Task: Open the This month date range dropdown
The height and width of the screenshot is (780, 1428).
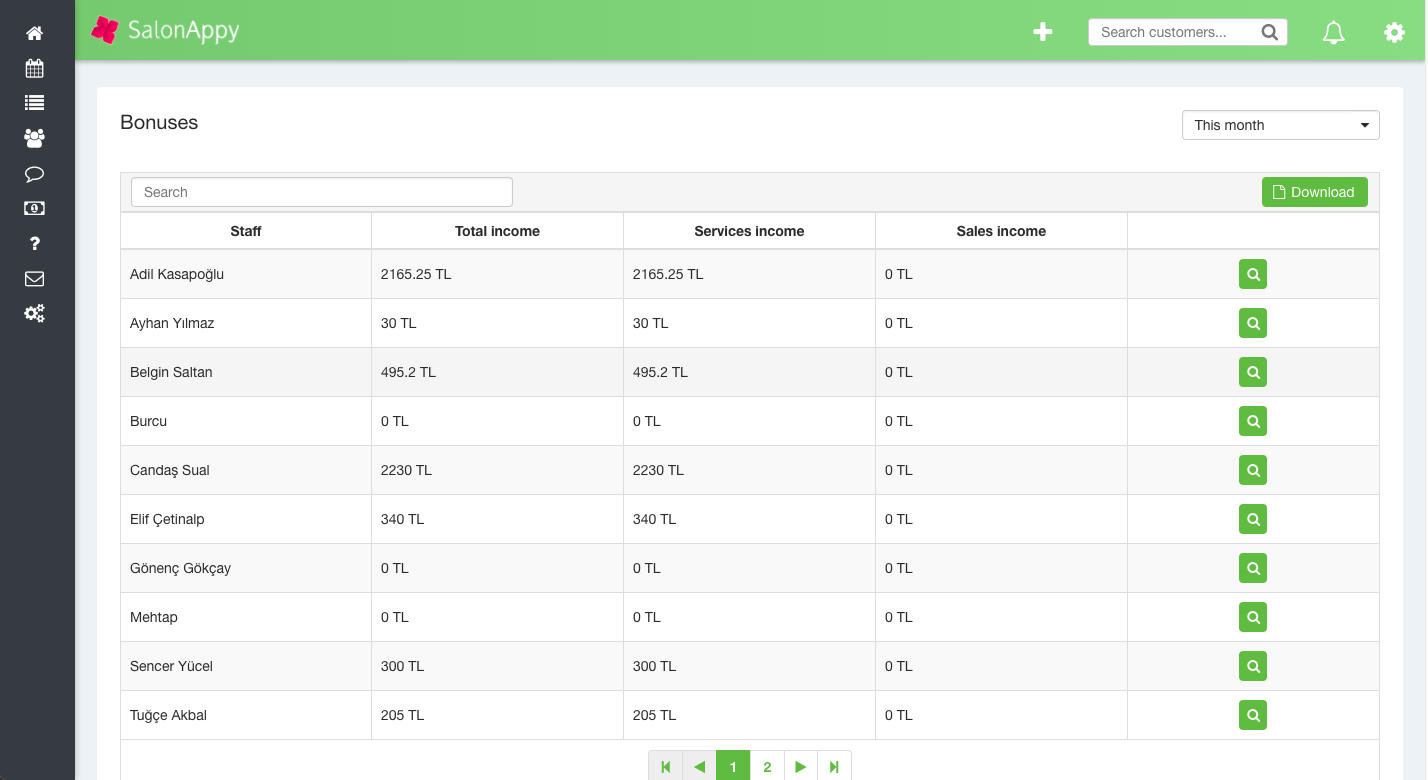Action: (x=1280, y=124)
